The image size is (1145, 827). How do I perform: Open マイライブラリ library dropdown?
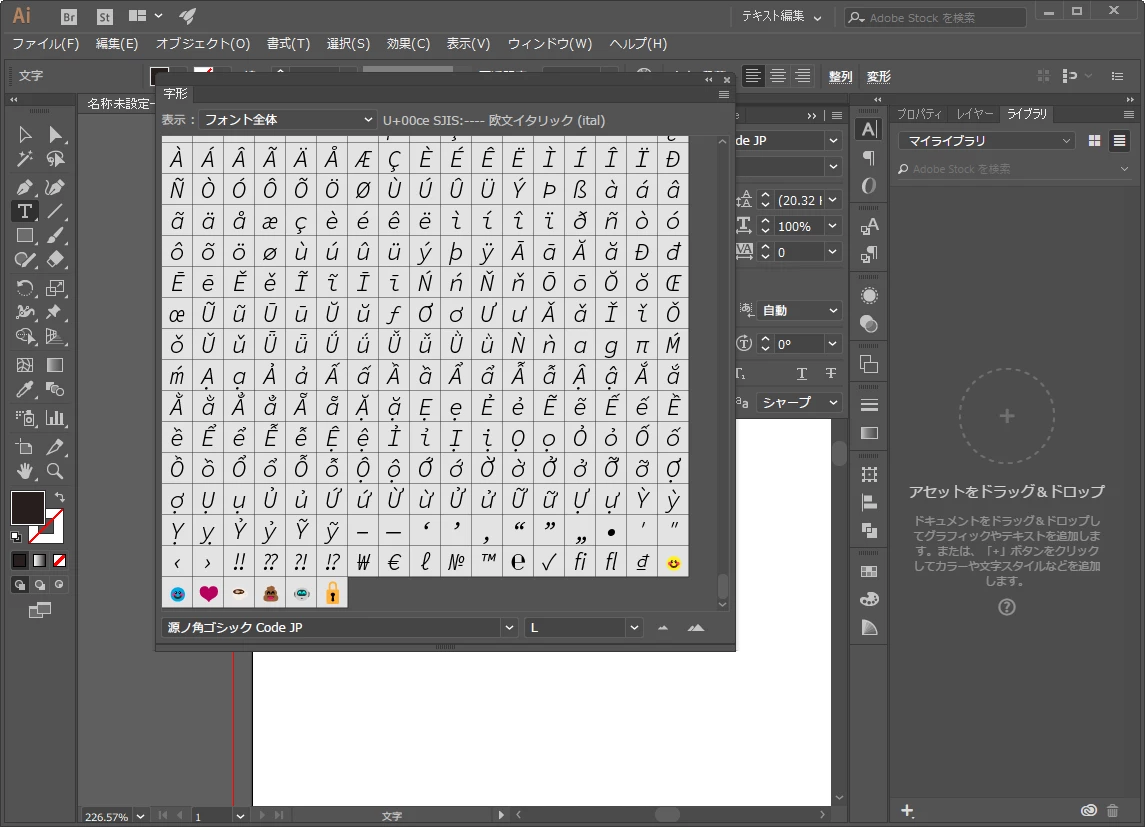(987, 141)
